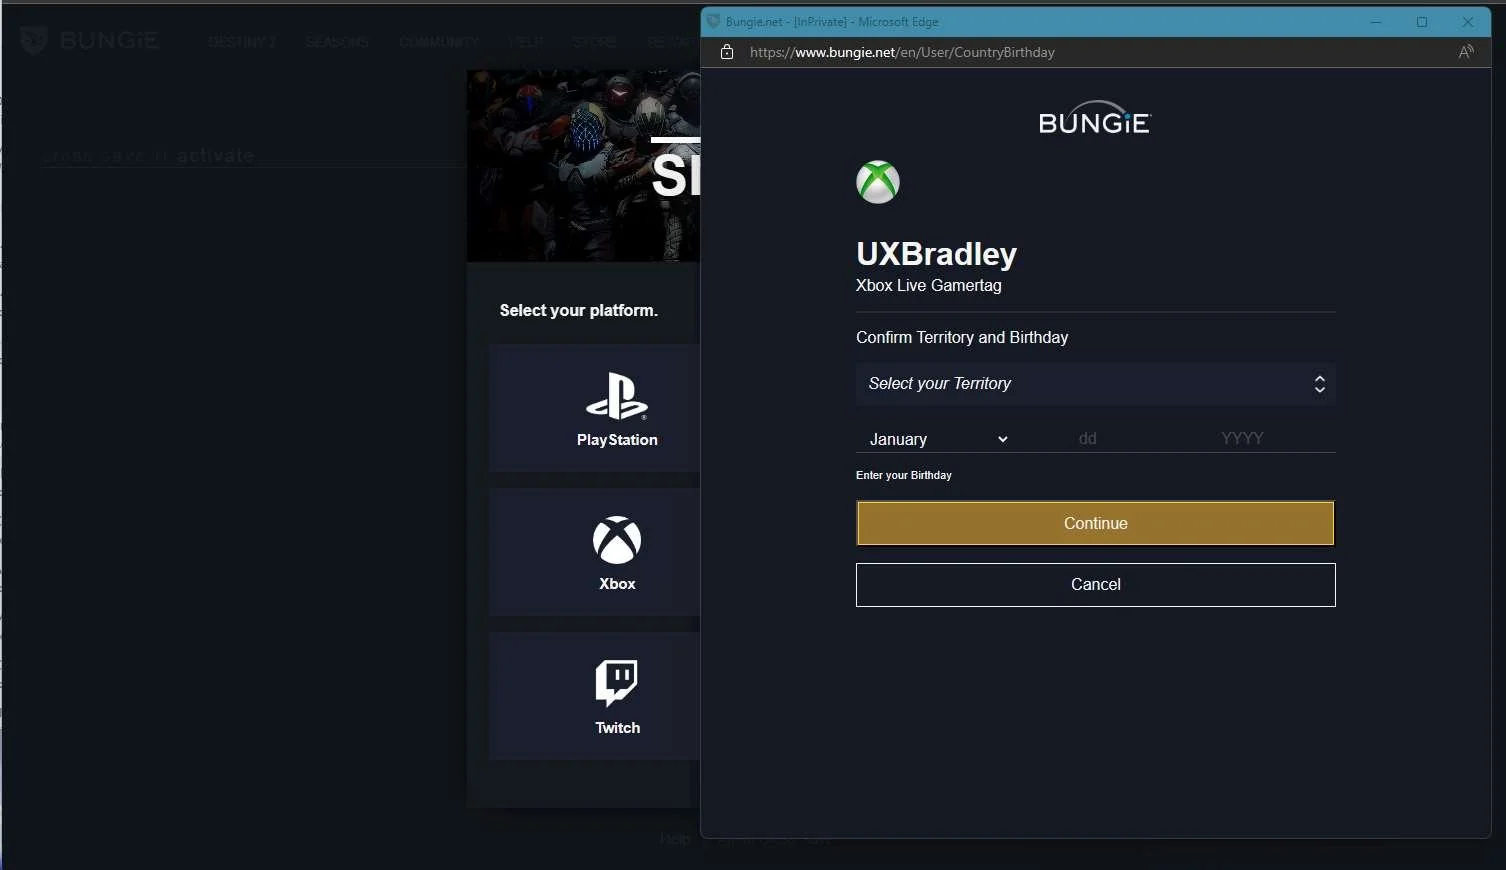Image resolution: width=1506 pixels, height=870 pixels.
Task: Click the 'Confirm Territory and Birthday' heading
Action: click(x=962, y=337)
